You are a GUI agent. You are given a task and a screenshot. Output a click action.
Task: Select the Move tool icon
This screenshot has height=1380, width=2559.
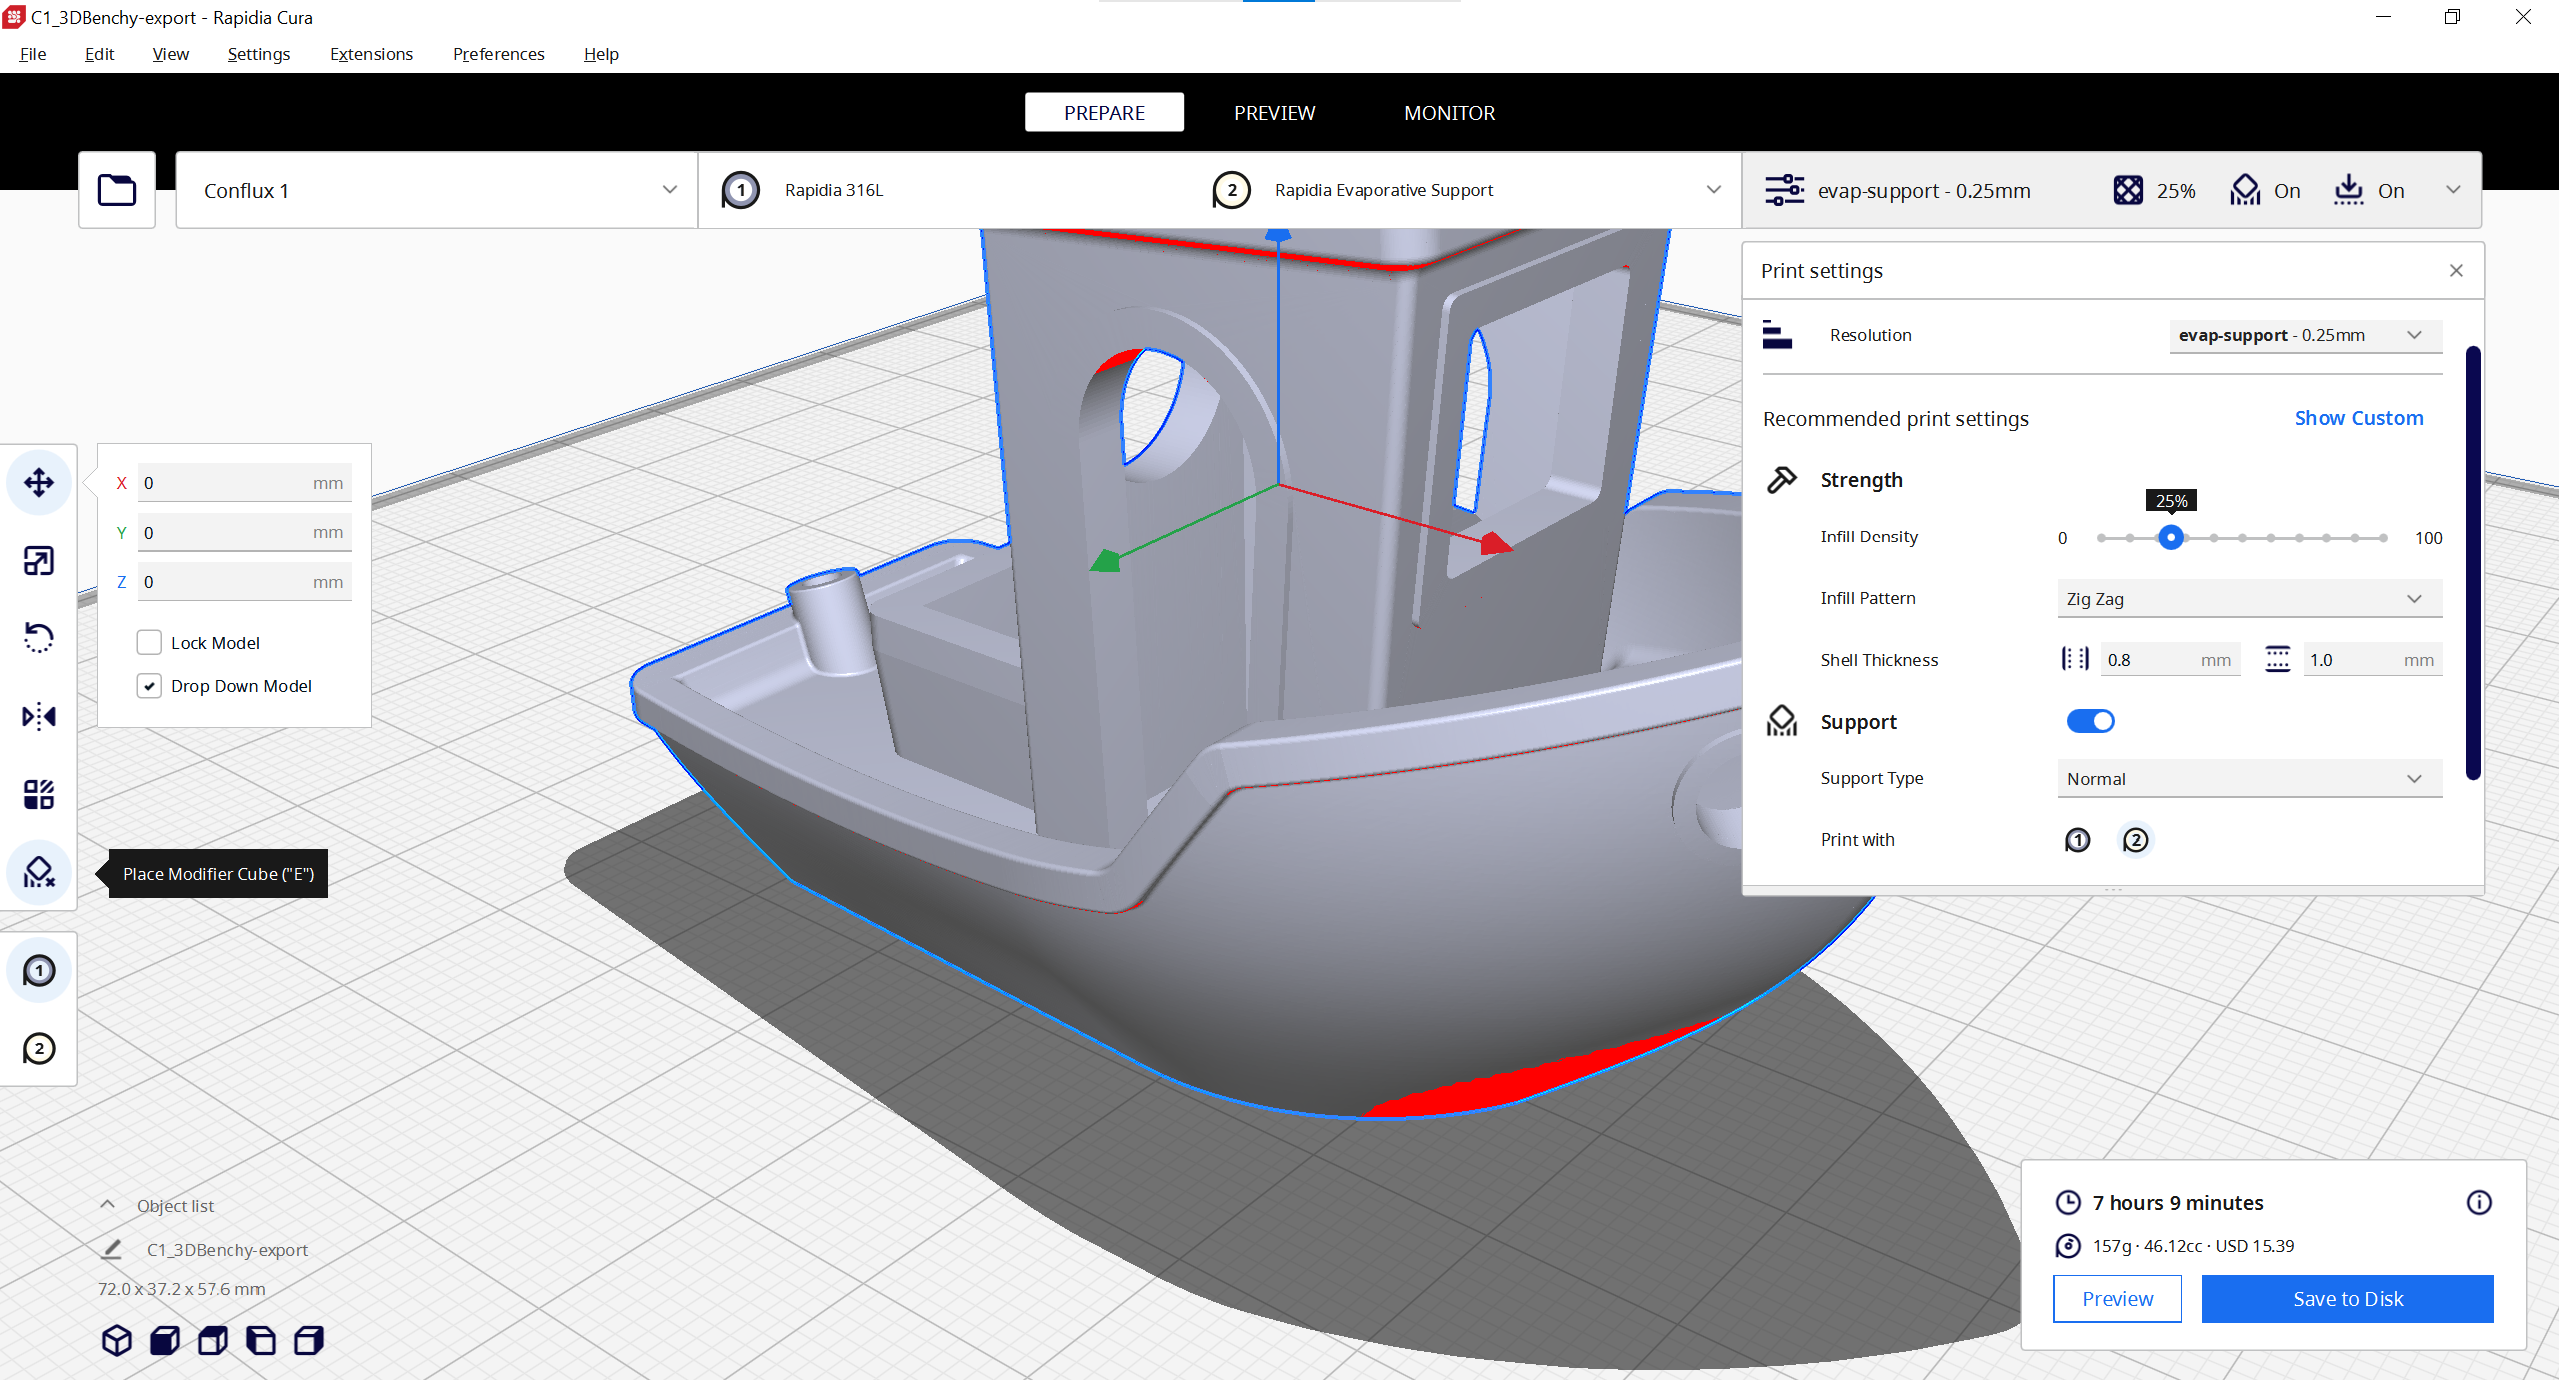tap(39, 483)
